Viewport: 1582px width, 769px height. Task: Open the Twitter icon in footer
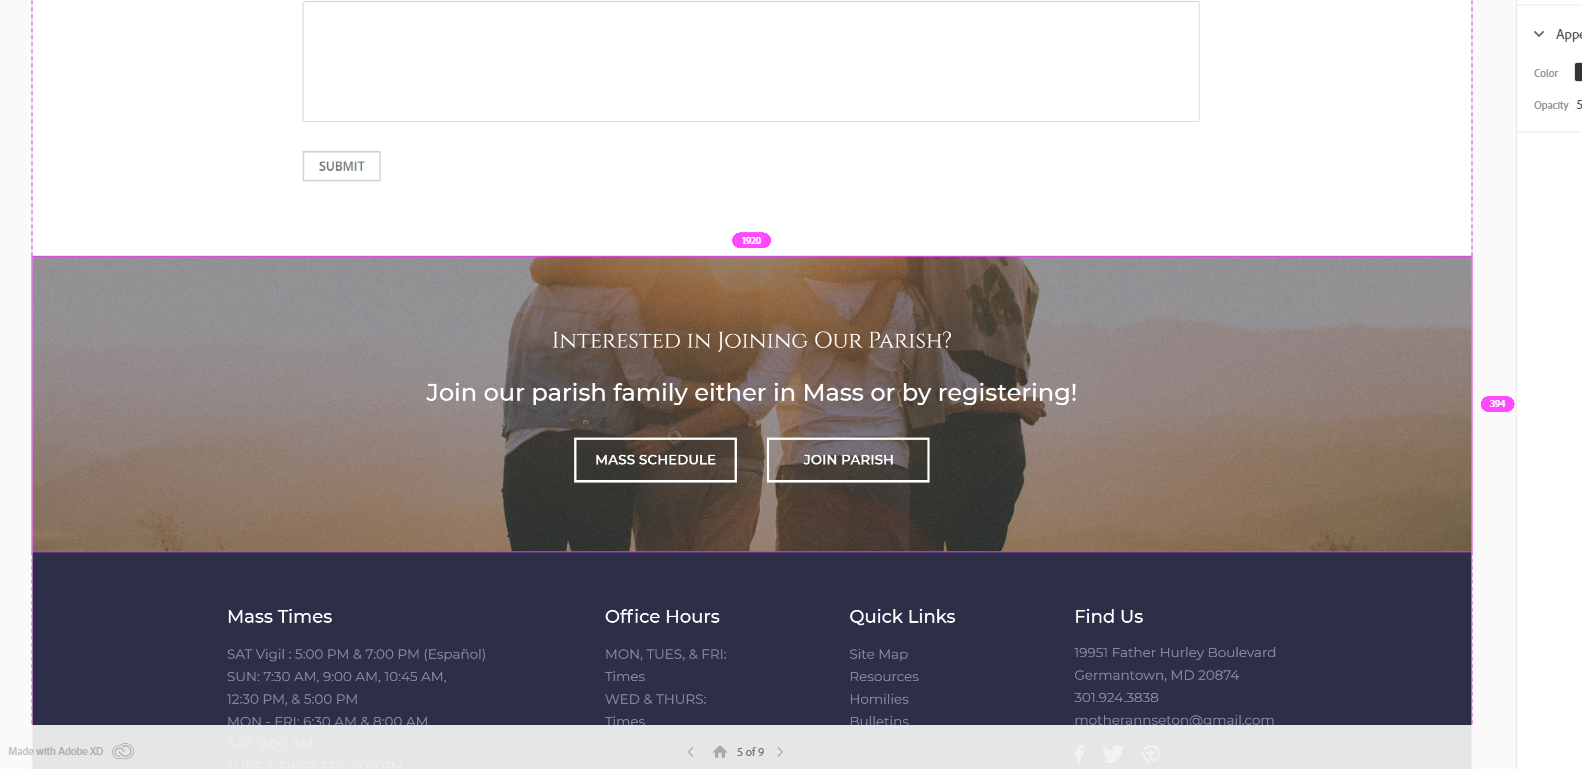[x=1112, y=754]
